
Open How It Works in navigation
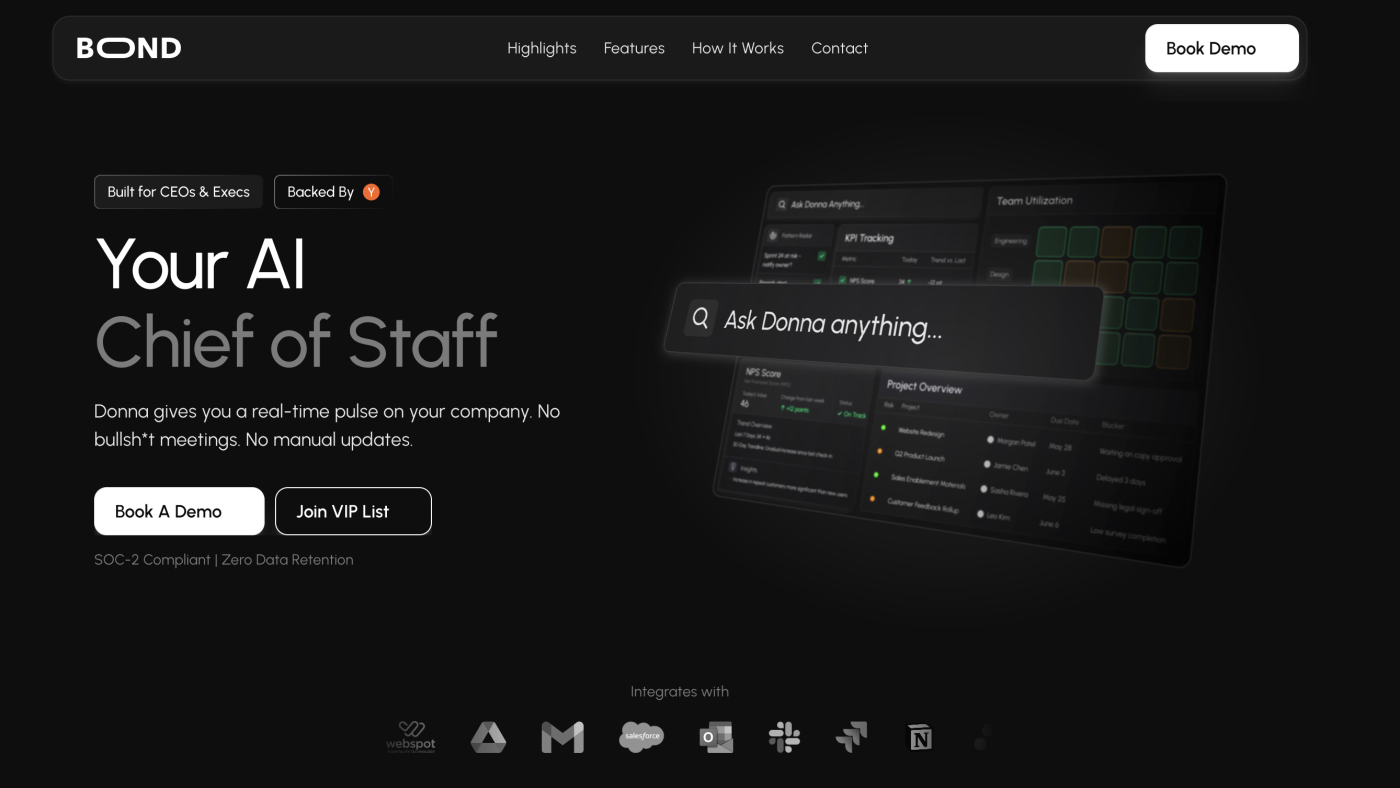click(x=737, y=48)
